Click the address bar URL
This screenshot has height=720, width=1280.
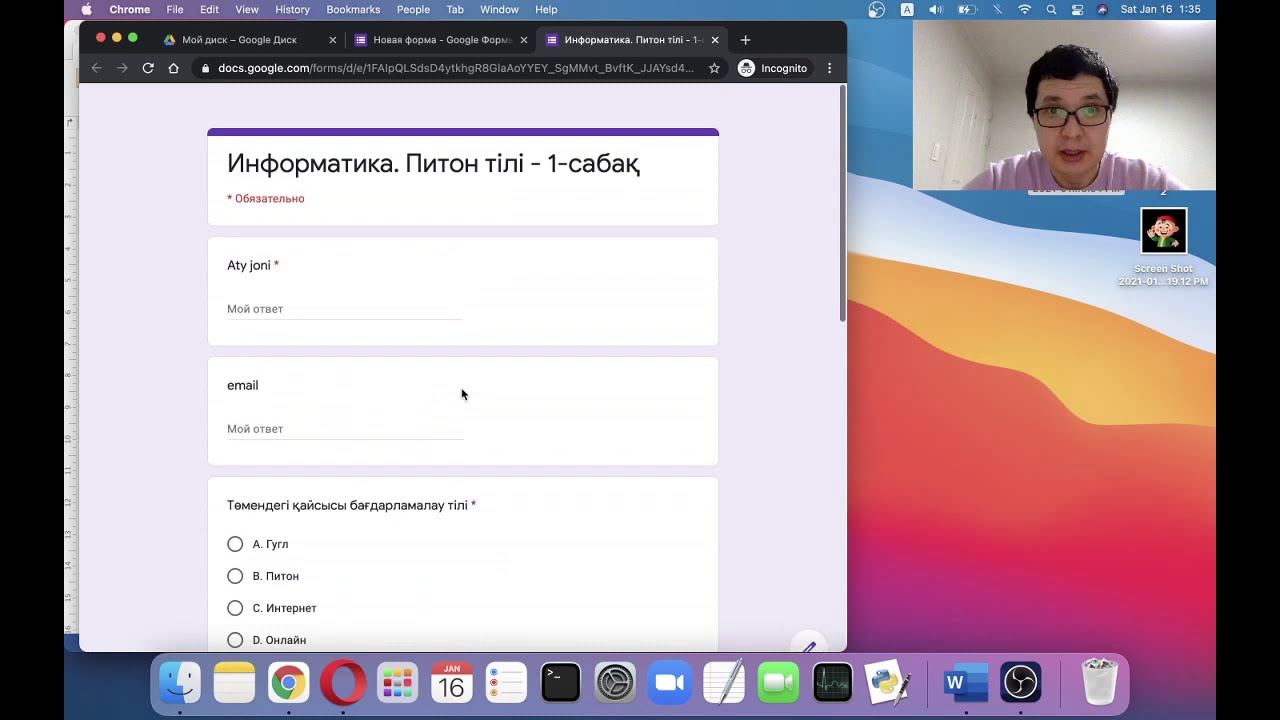[x=455, y=68]
